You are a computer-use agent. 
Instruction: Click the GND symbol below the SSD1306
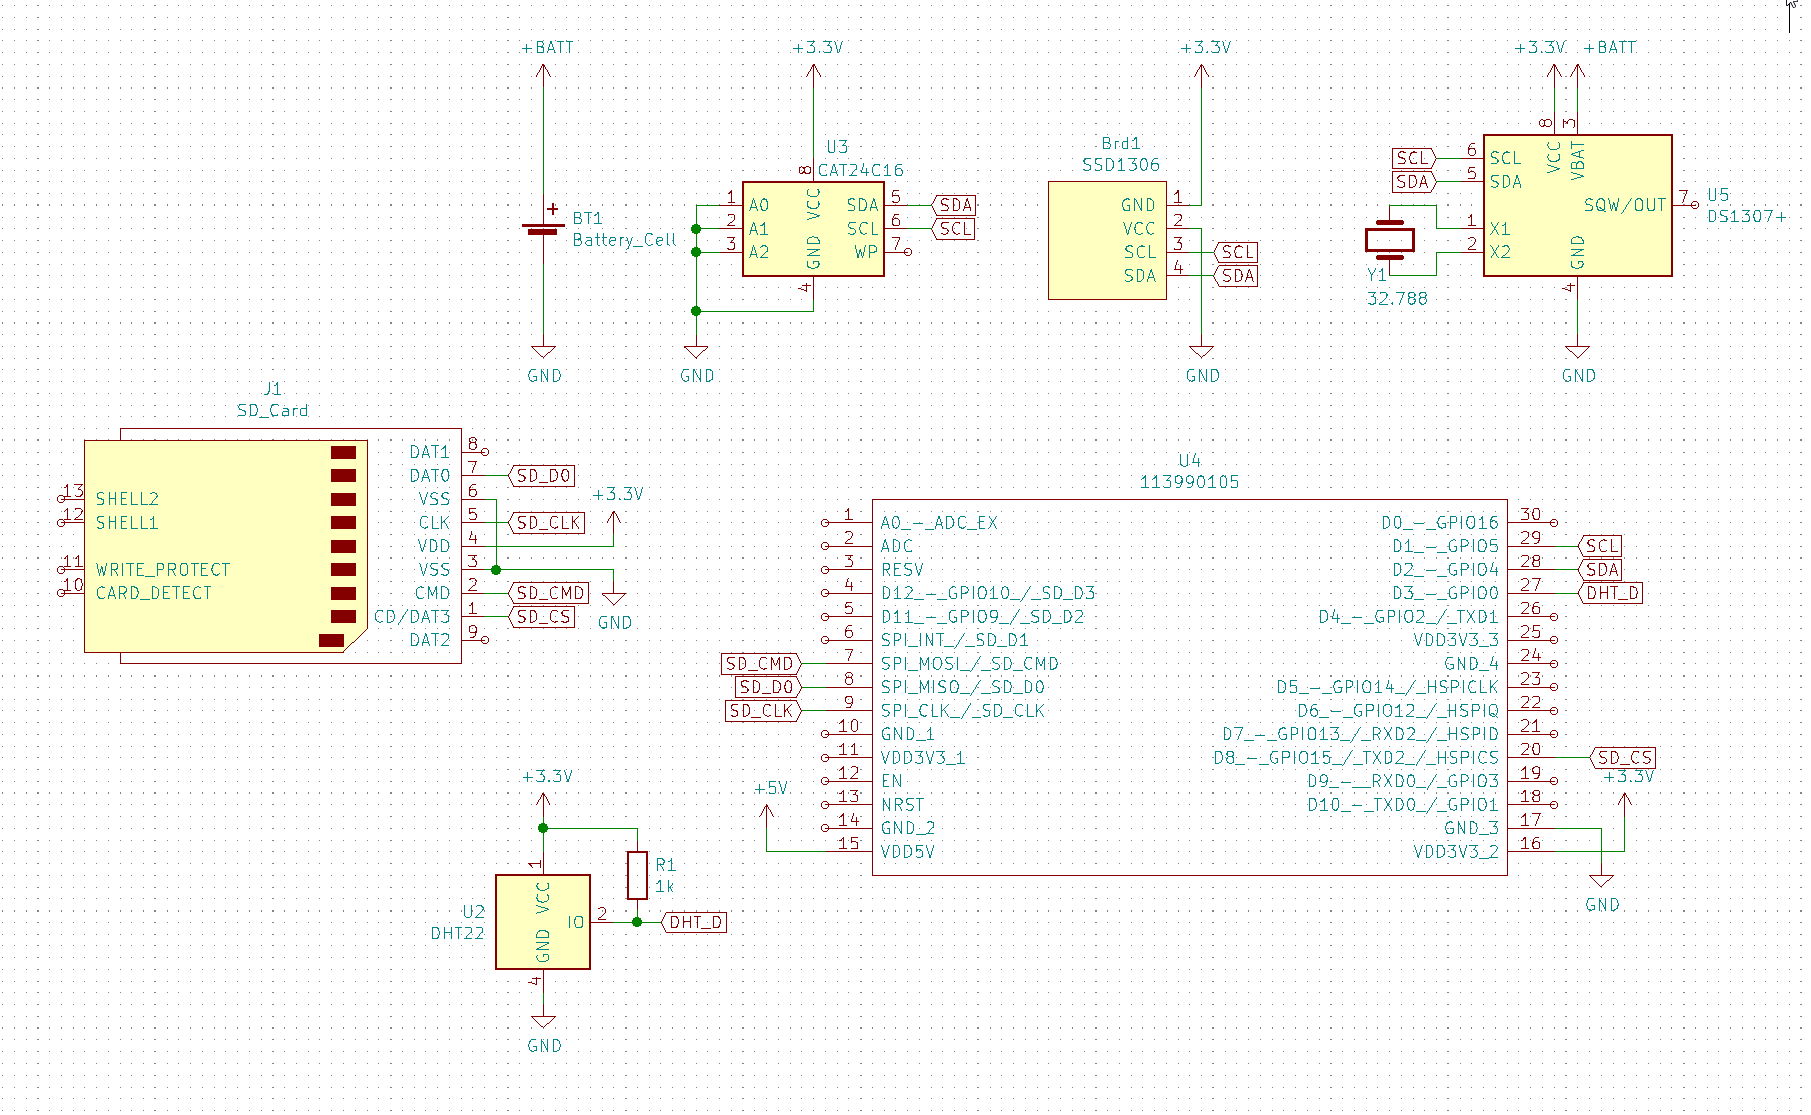coord(1202,365)
